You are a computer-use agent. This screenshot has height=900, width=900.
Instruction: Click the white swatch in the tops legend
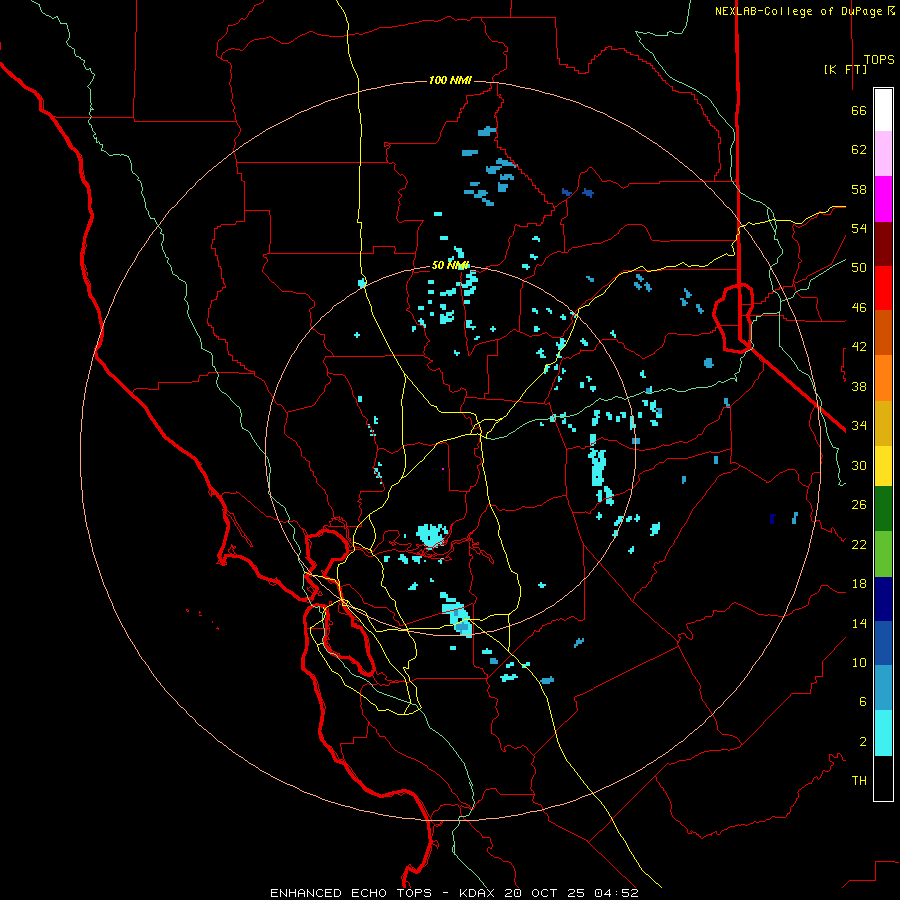pos(883,110)
